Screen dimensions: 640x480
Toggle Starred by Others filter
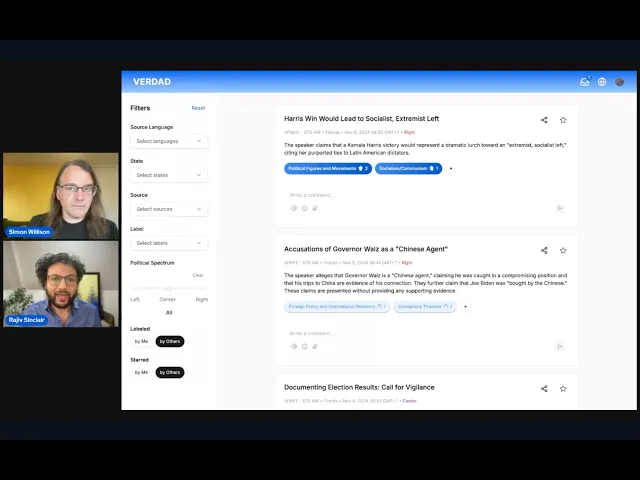[x=170, y=372]
